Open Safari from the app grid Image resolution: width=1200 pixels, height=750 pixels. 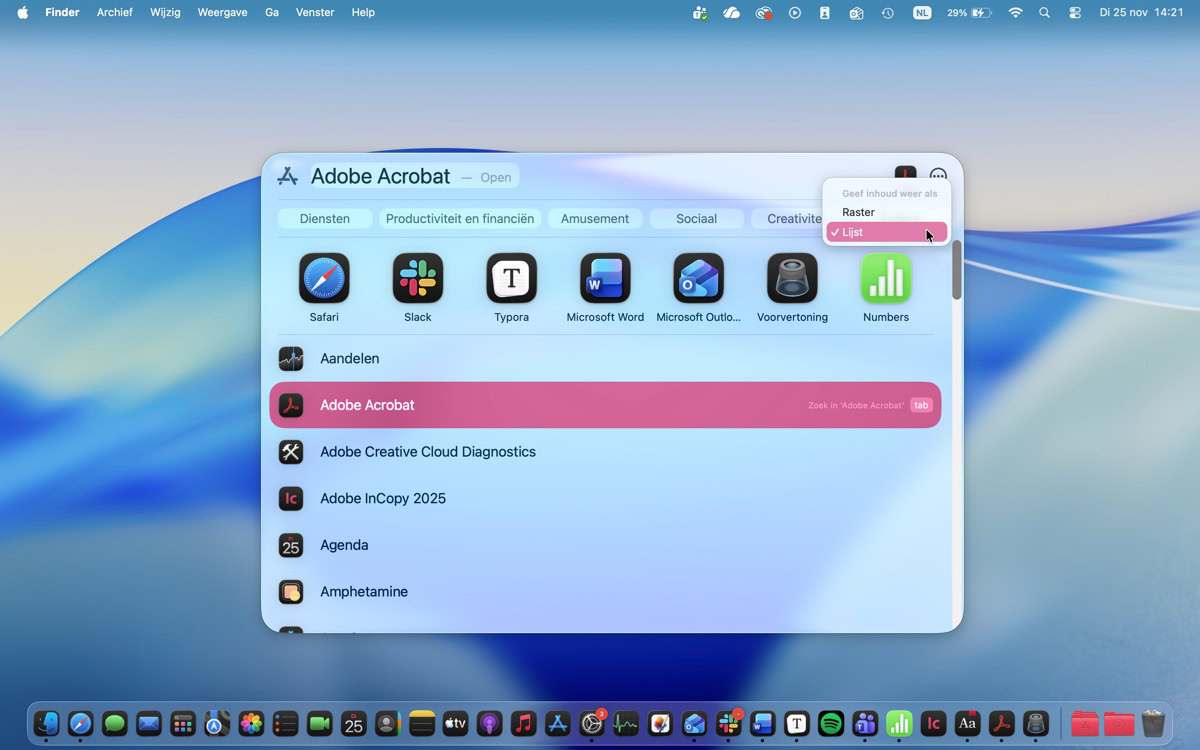coord(323,278)
